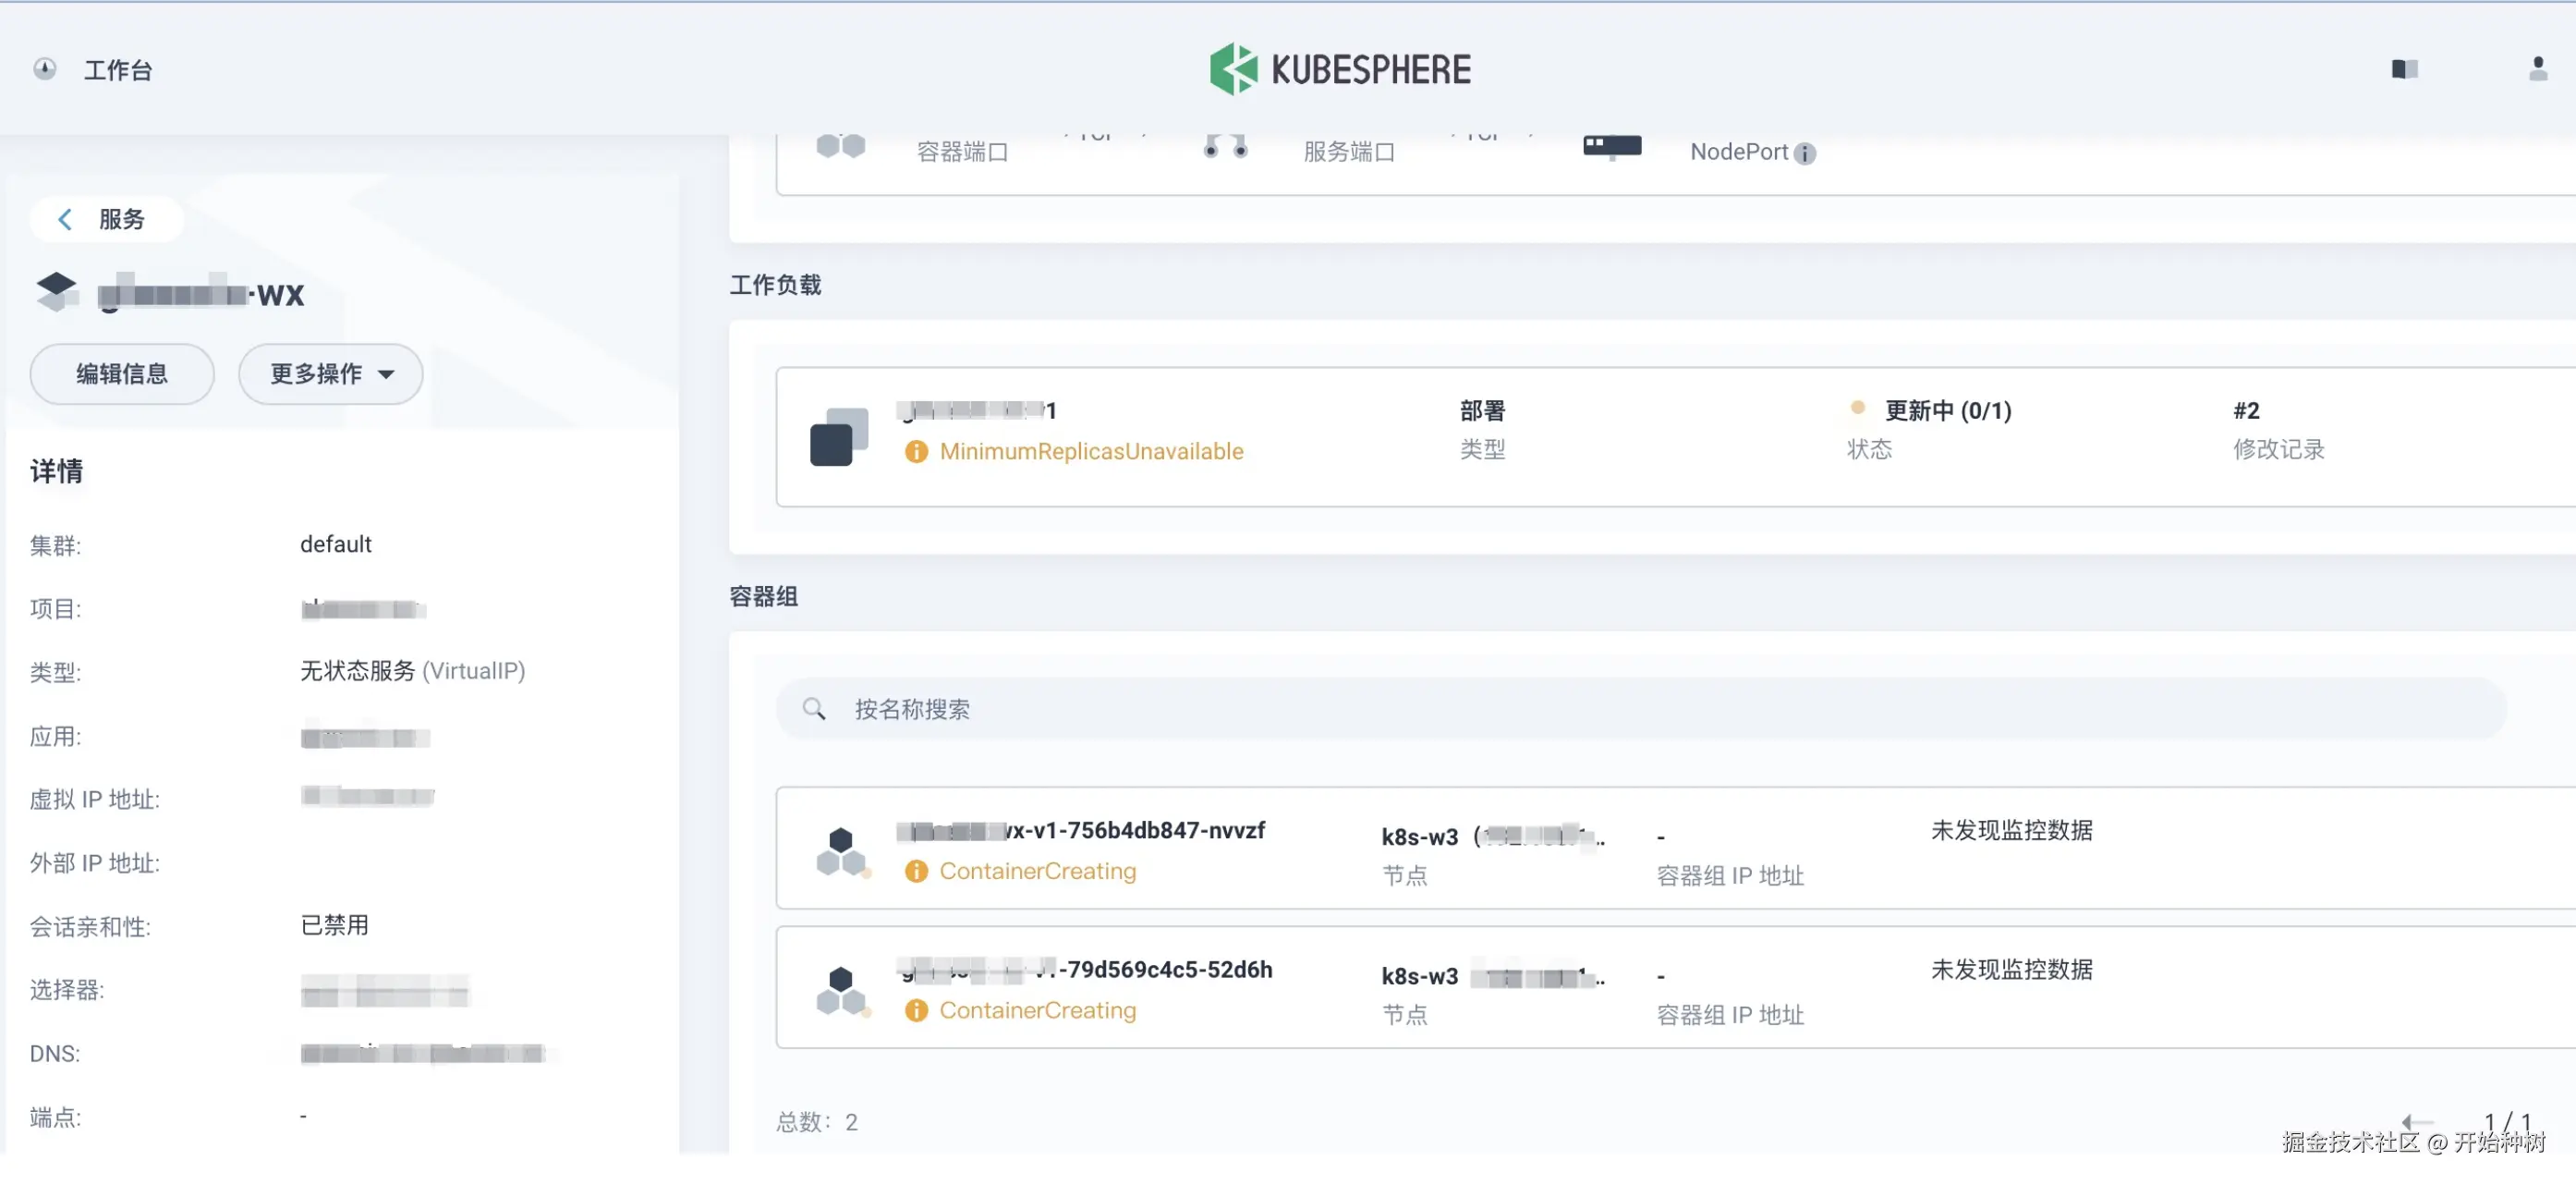Open revision record #2
2576x1185 pixels.
[x=2245, y=410]
